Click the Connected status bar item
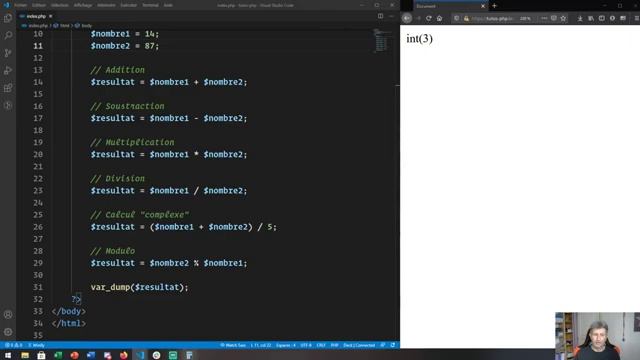Viewport: 640px width, 360px height. pyautogui.click(x=359, y=345)
